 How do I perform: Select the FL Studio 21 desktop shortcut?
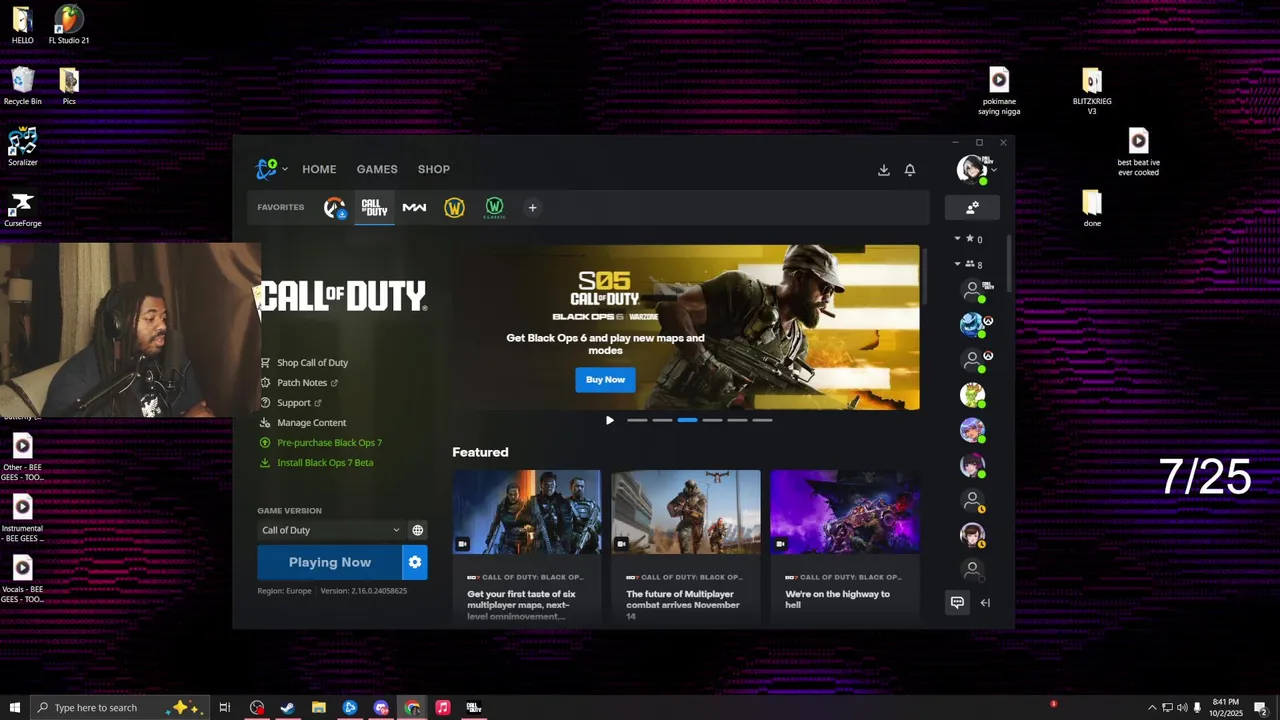coord(69,26)
